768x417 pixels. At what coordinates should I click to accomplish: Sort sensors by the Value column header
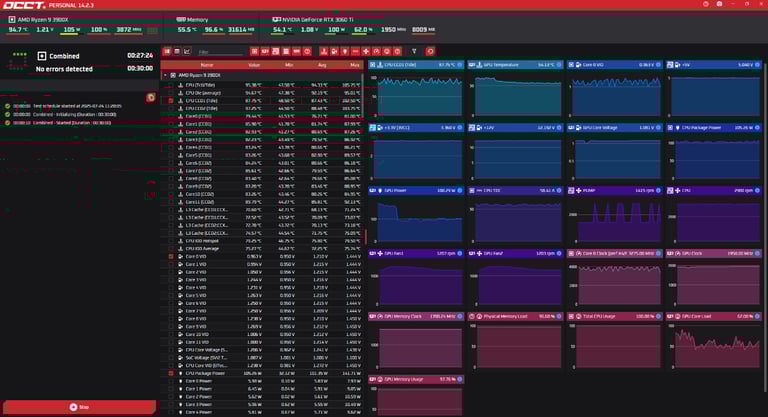(x=254, y=65)
